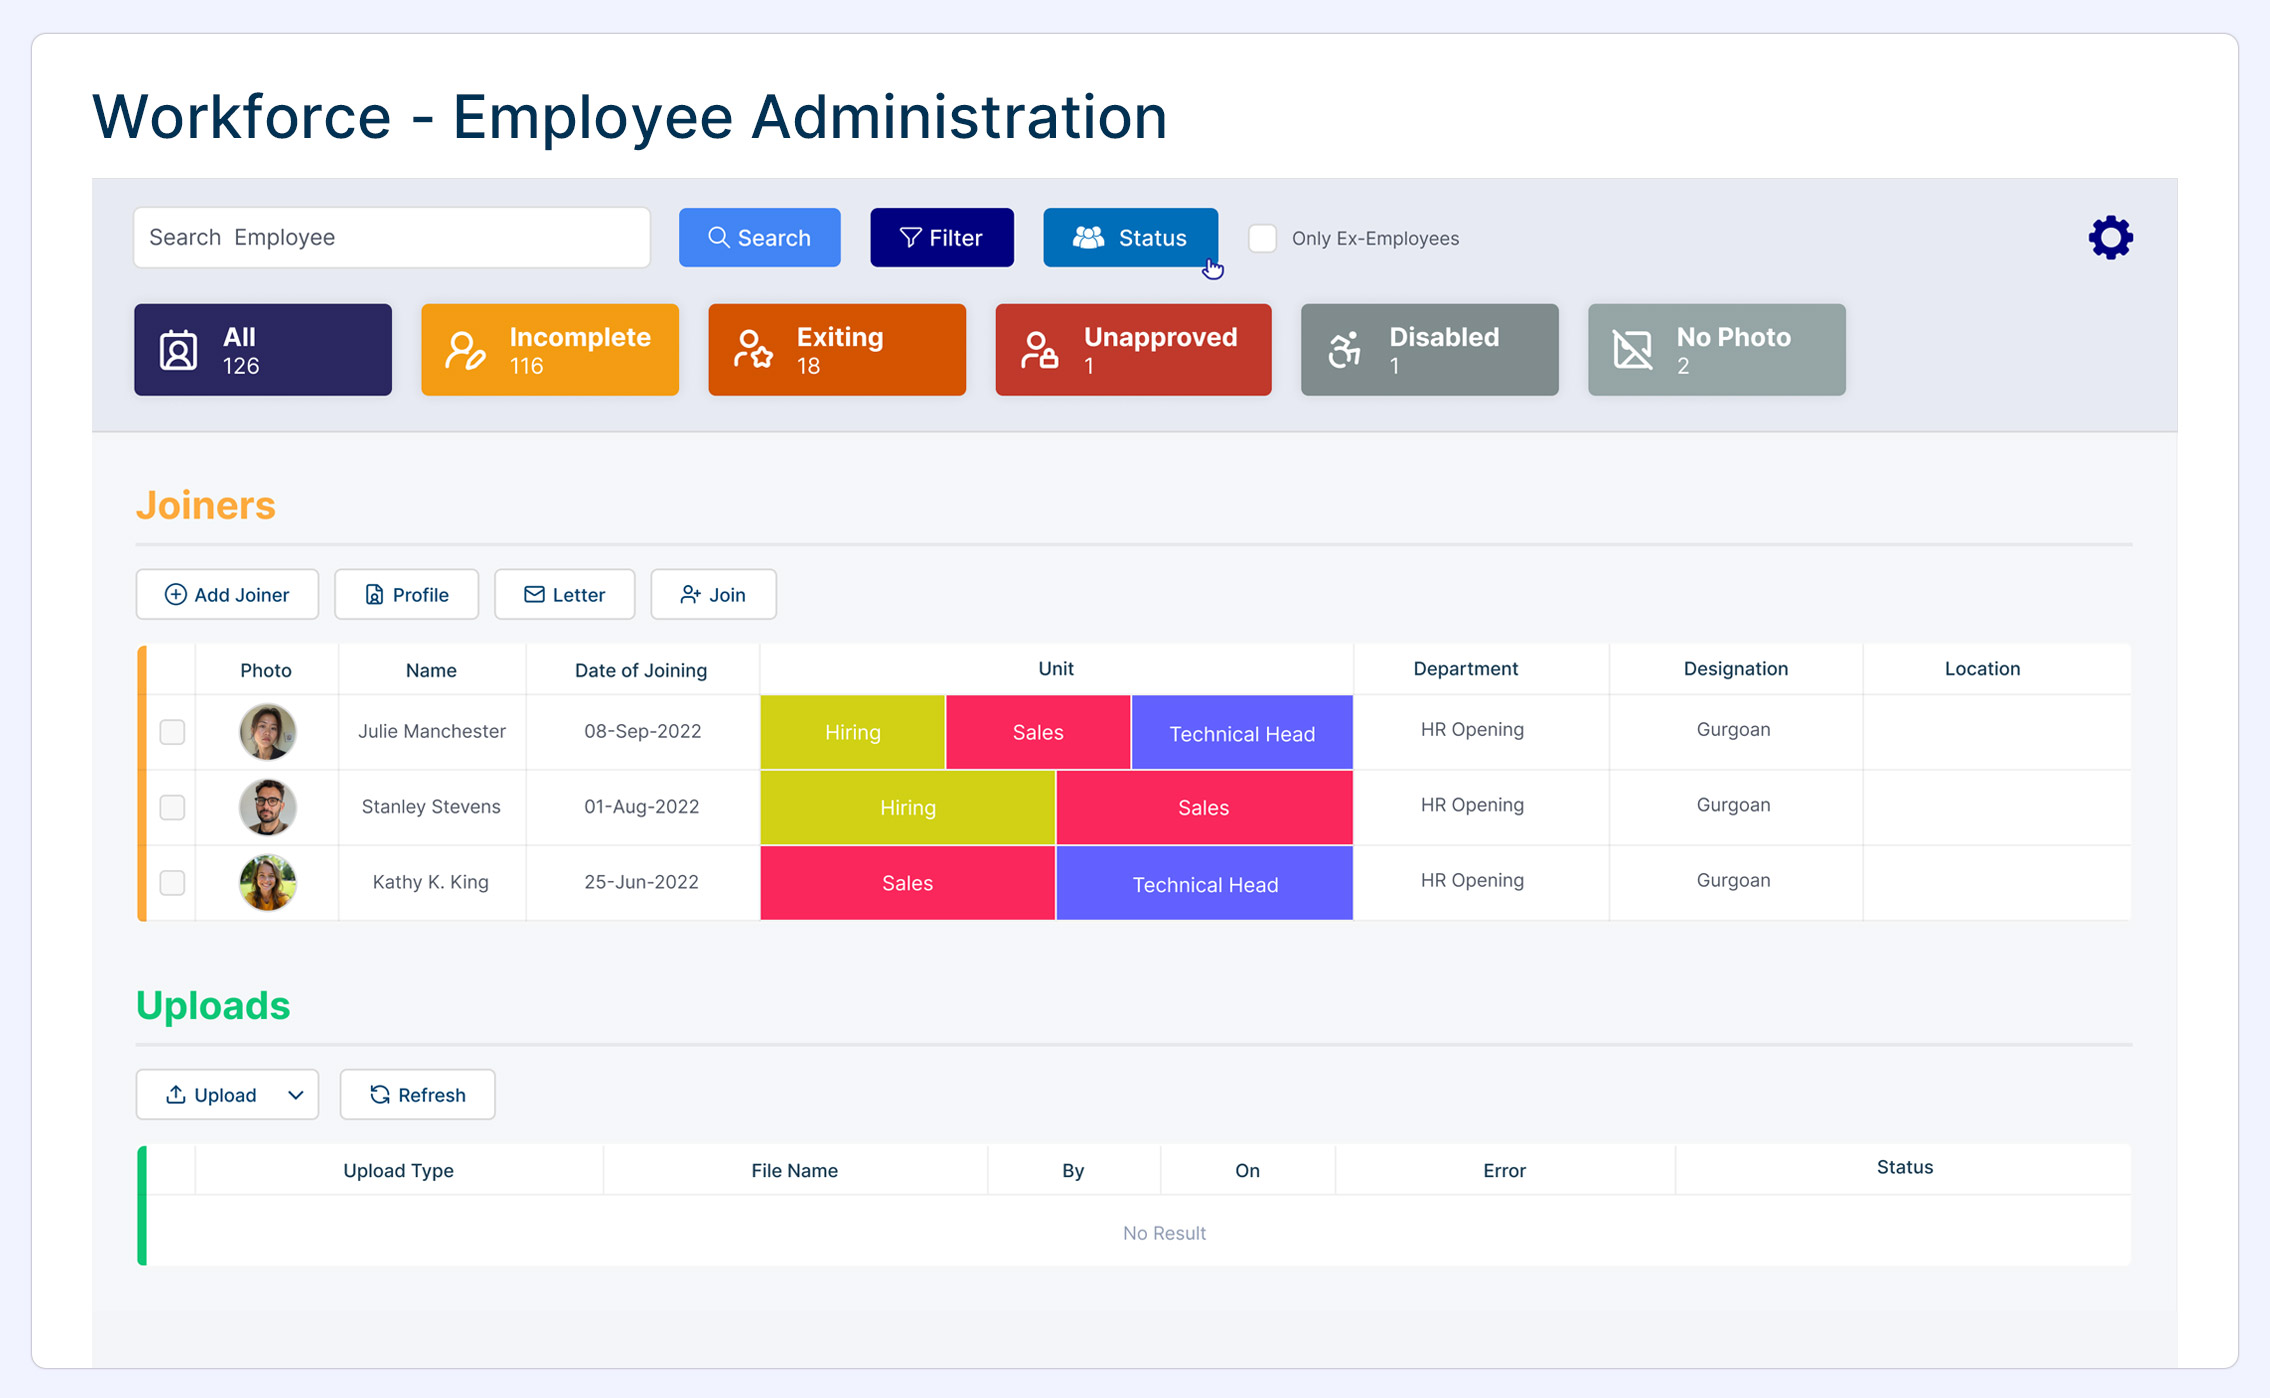Screen dimensions: 2270x1398
Task: Enable the Only Ex-Employees checkbox
Action: coord(1262,238)
